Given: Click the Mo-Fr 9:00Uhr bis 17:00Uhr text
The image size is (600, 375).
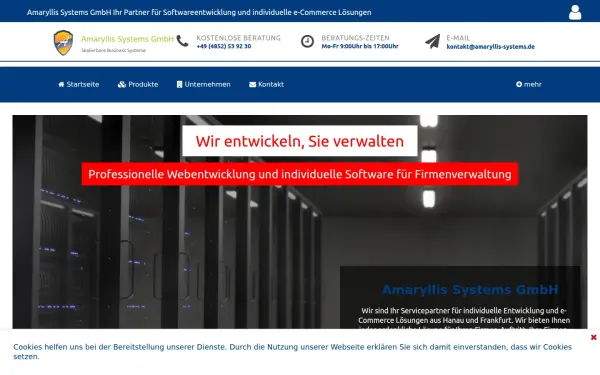Looking at the screenshot, I should [360, 46].
